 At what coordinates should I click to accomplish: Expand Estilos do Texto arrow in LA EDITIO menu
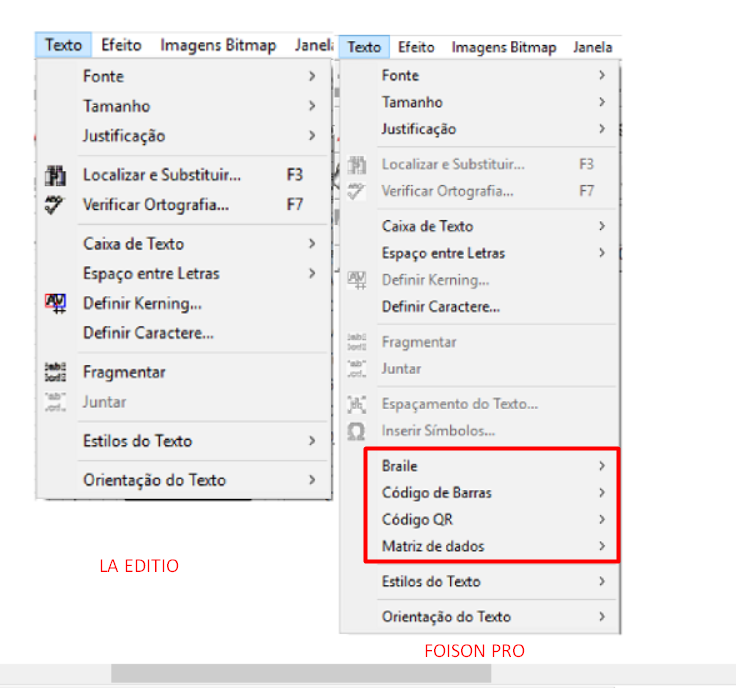coord(312,441)
